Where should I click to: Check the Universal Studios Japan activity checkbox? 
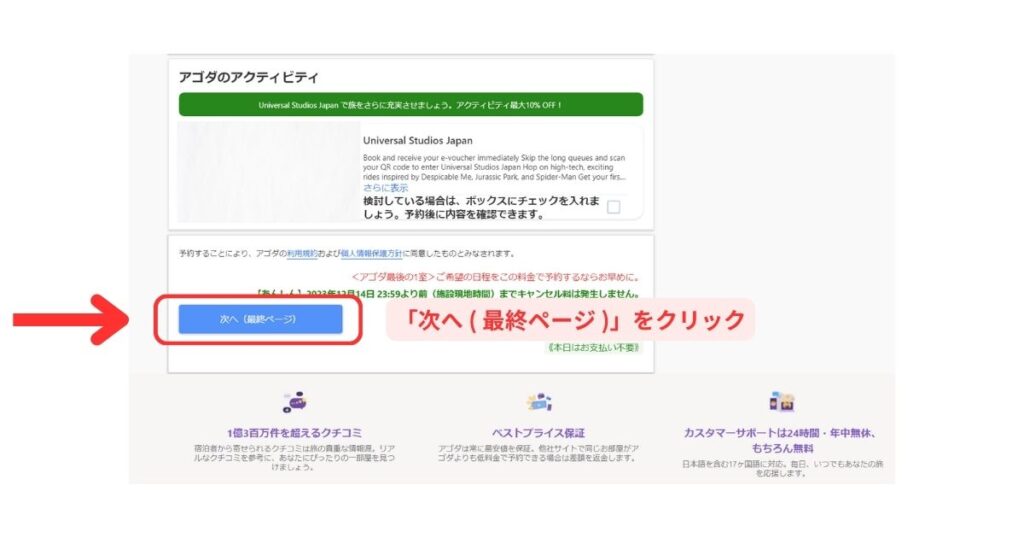(613, 207)
